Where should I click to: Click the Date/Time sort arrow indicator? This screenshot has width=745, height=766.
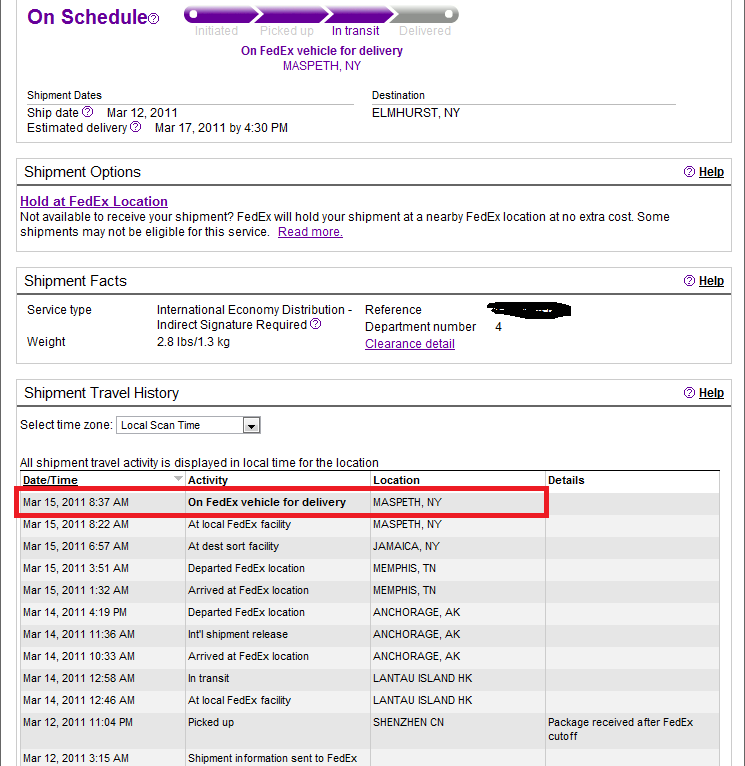click(x=178, y=479)
